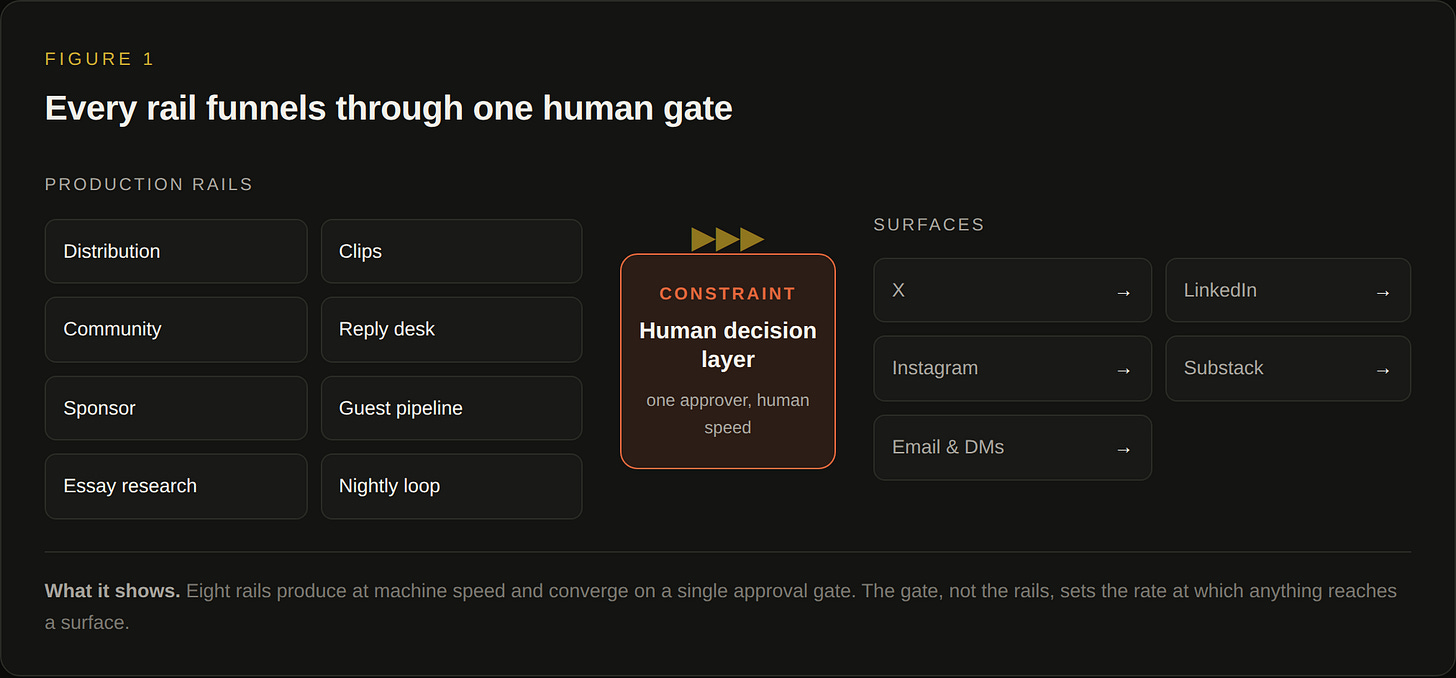Click the Essay research rail card
The height and width of the screenshot is (678, 1456).
pos(176,486)
